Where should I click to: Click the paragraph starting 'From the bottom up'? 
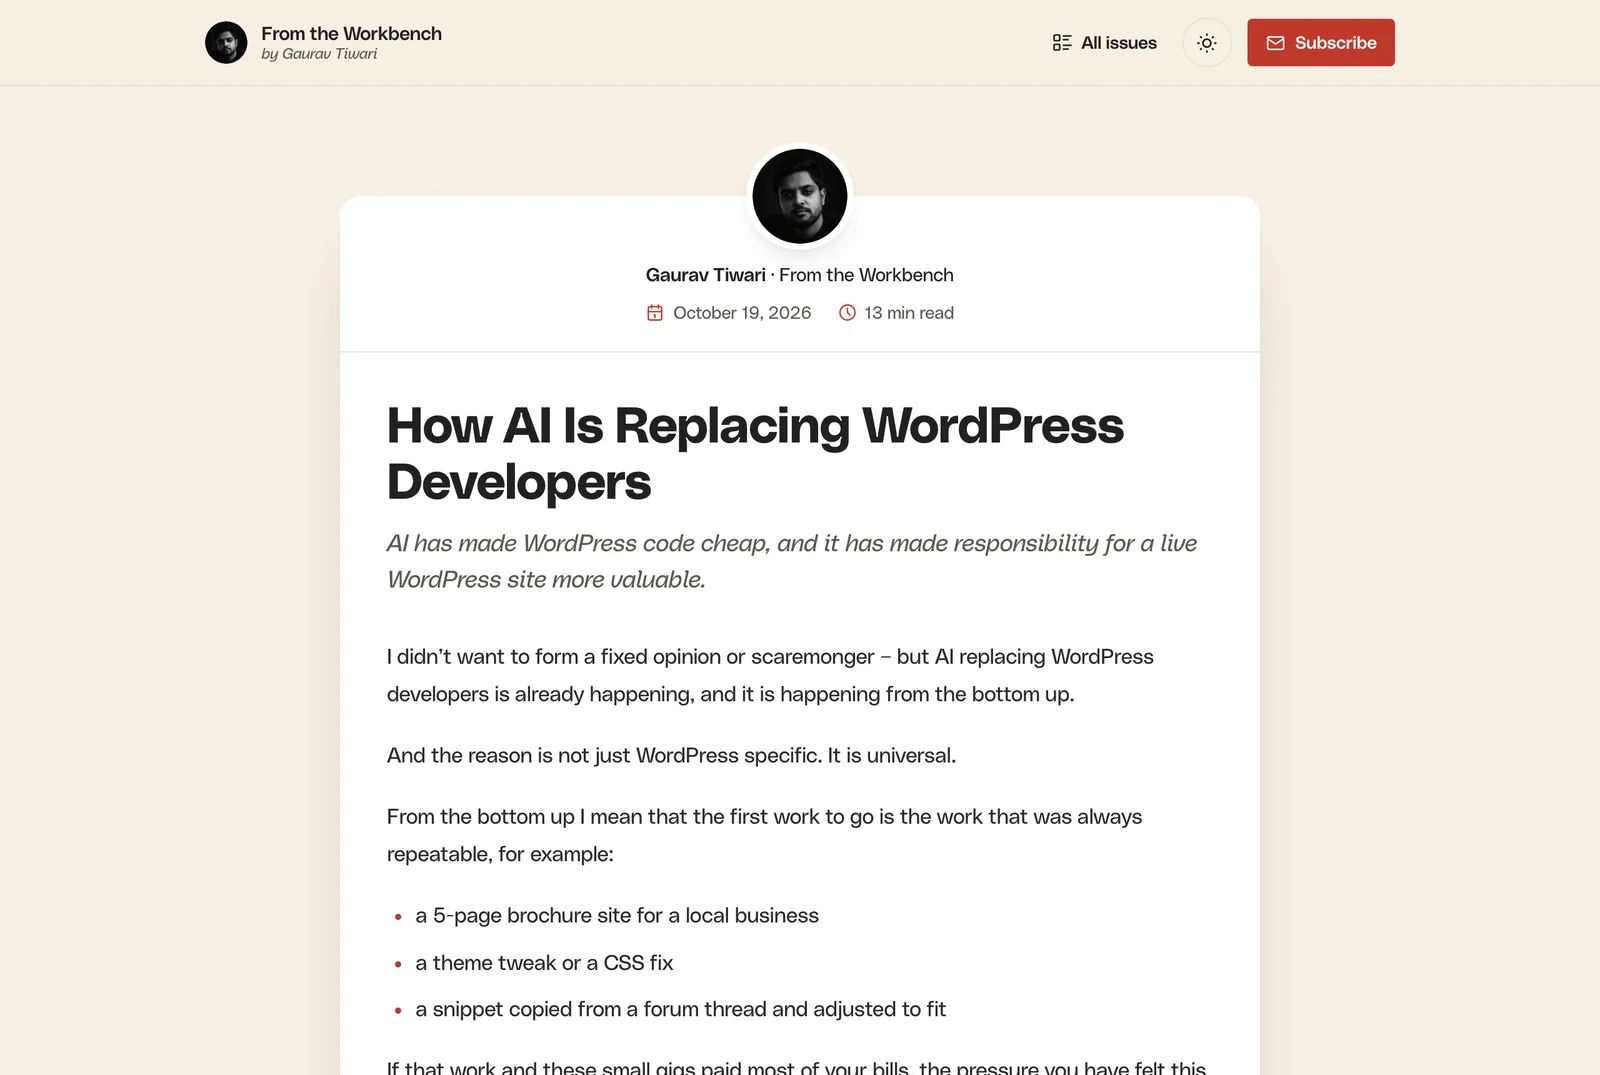pyautogui.click(x=764, y=835)
